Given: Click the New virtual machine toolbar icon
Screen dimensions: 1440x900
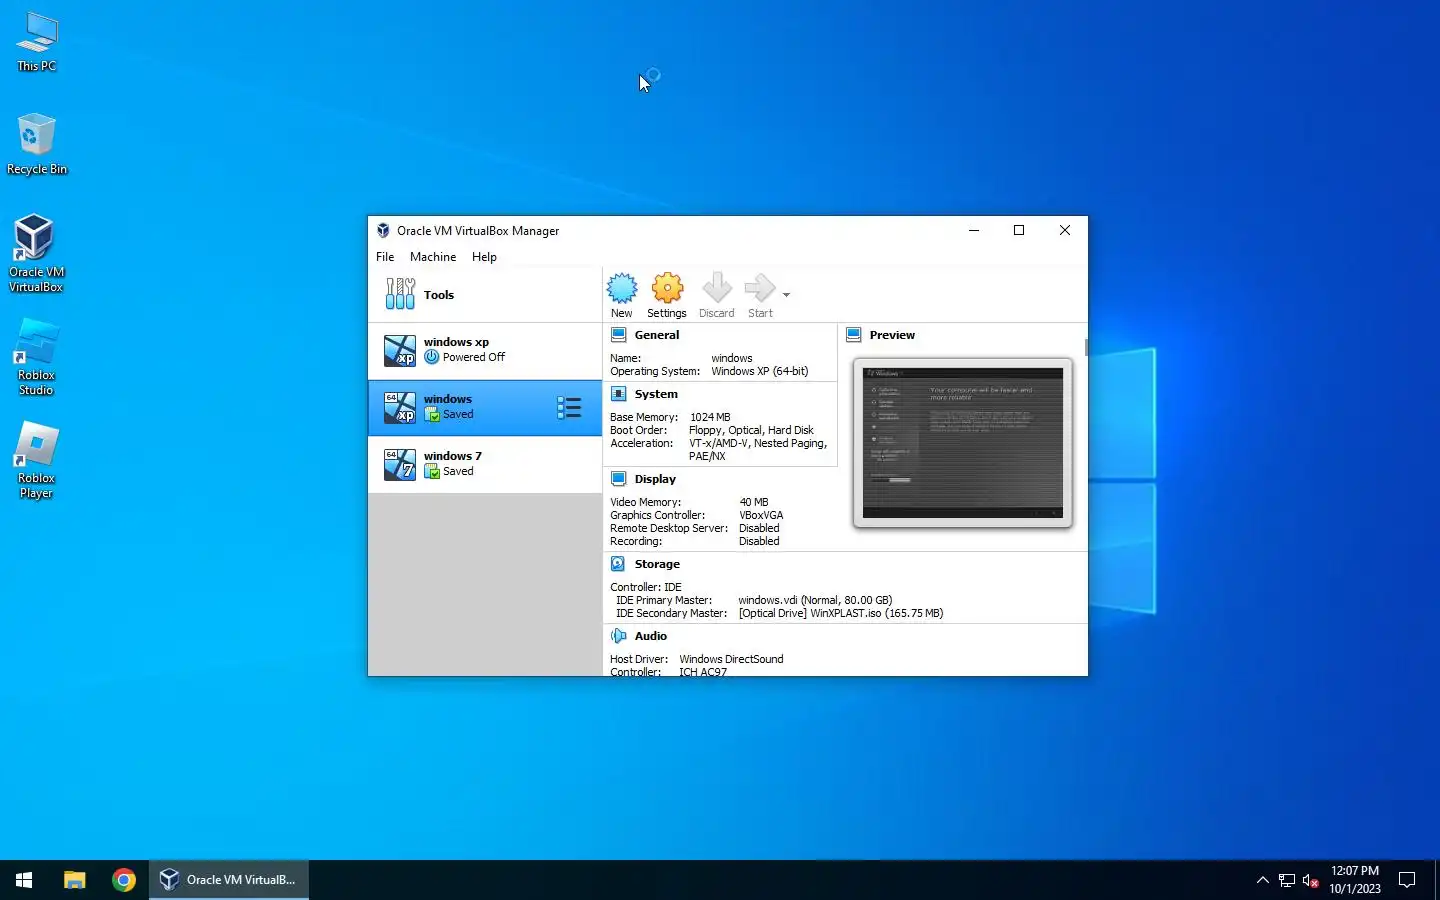Looking at the screenshot, I should coord(622,295).
